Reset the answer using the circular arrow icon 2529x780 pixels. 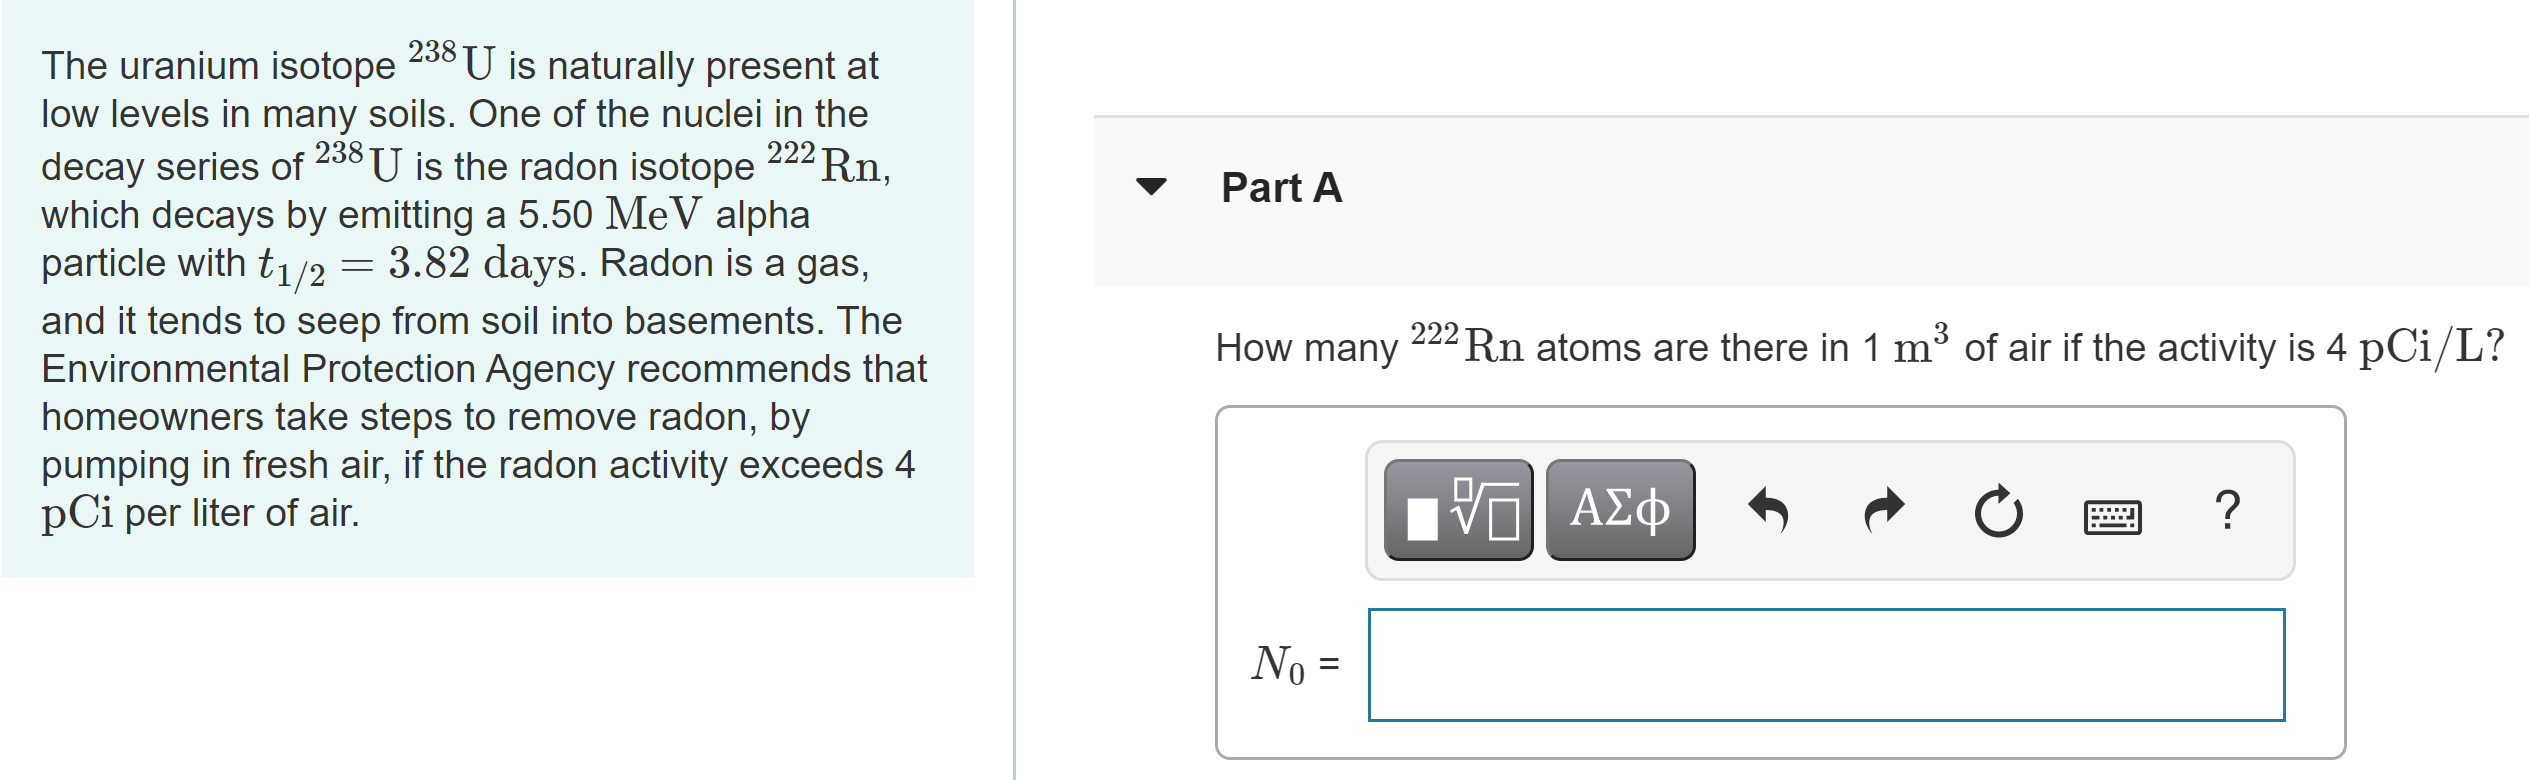click(x=1999, y=513)
